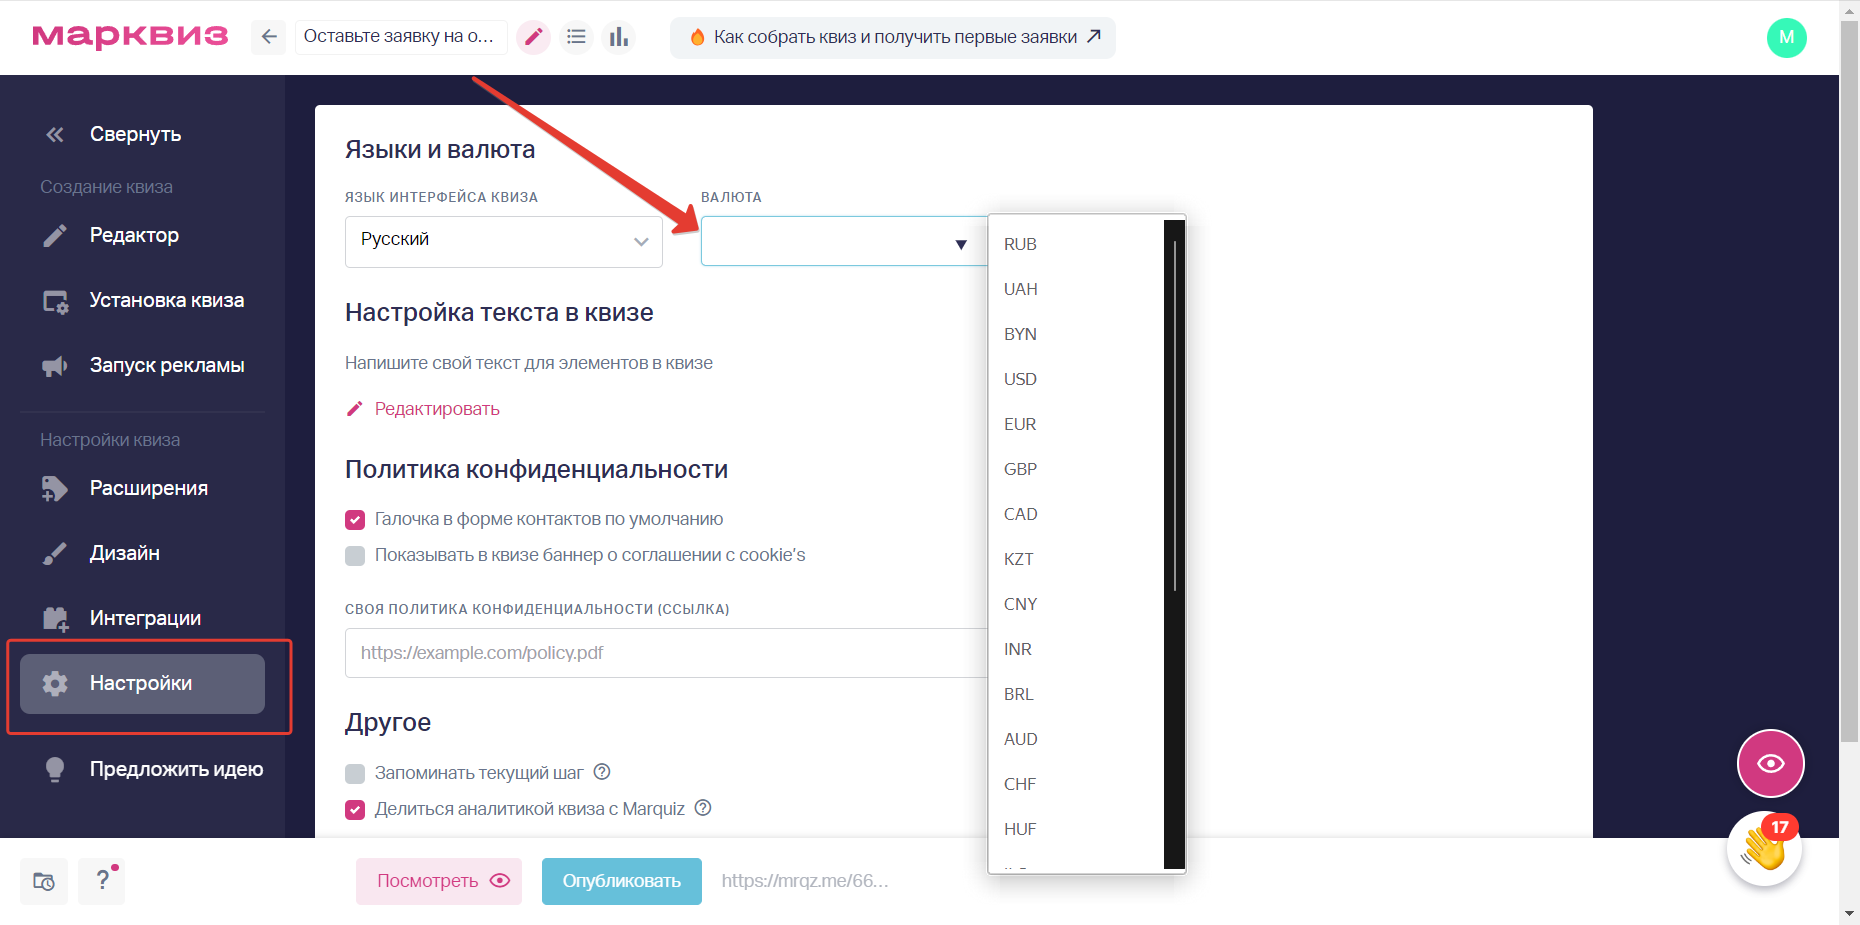Image resolution: width=1860 pixels, height=925 pixels.
Task: Select Настройки in the sidebar
Action: pos(142,684)
